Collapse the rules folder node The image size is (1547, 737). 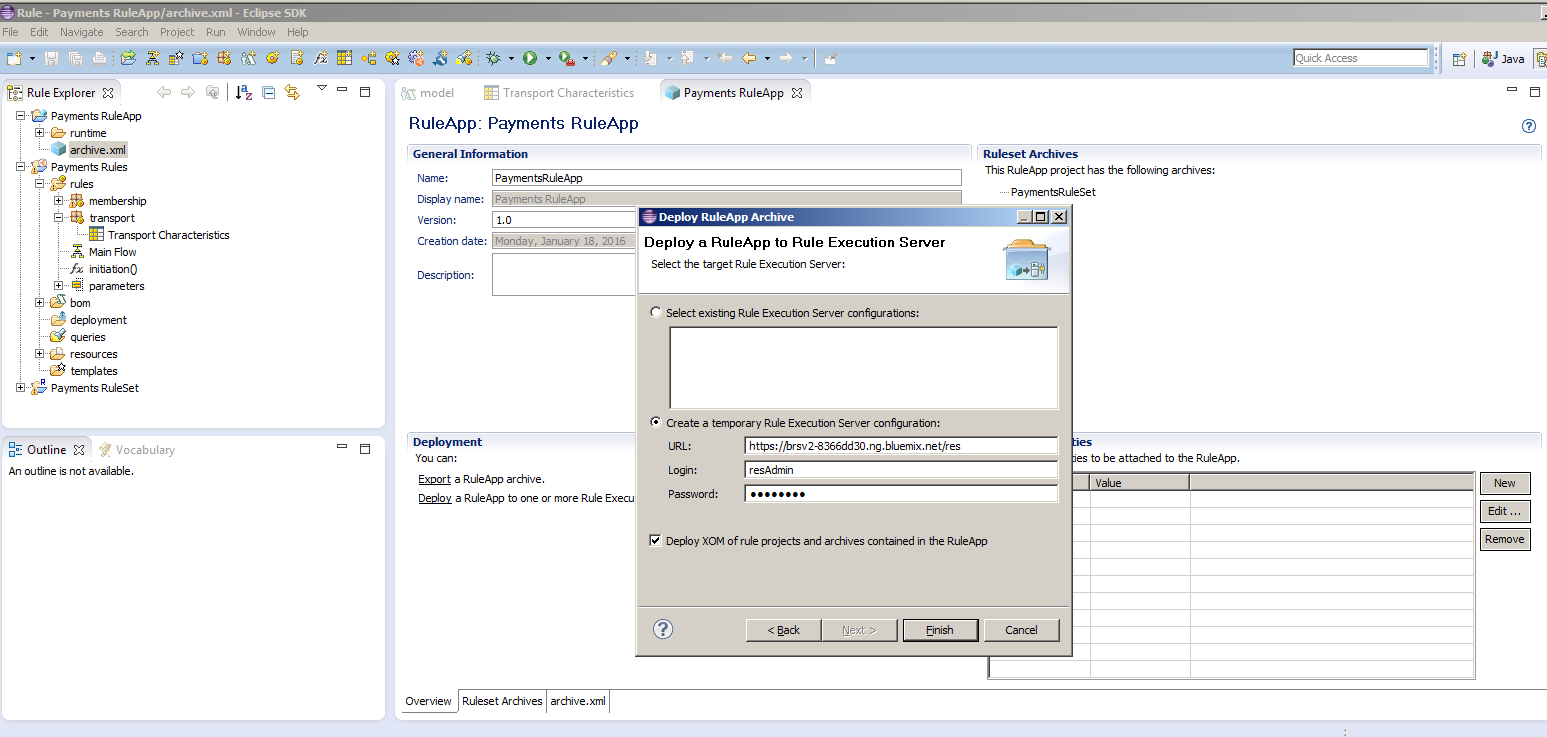pyautogui.click(x=40, y=184)
